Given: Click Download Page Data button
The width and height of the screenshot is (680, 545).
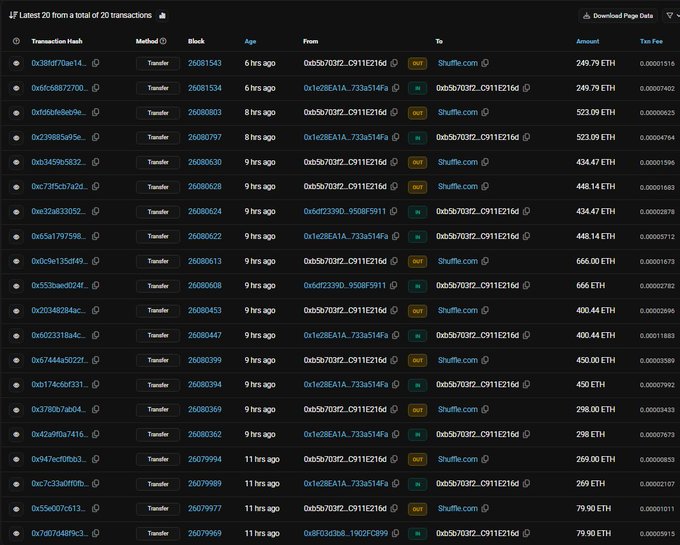Looking at the screenshot, I should point(618,16).
